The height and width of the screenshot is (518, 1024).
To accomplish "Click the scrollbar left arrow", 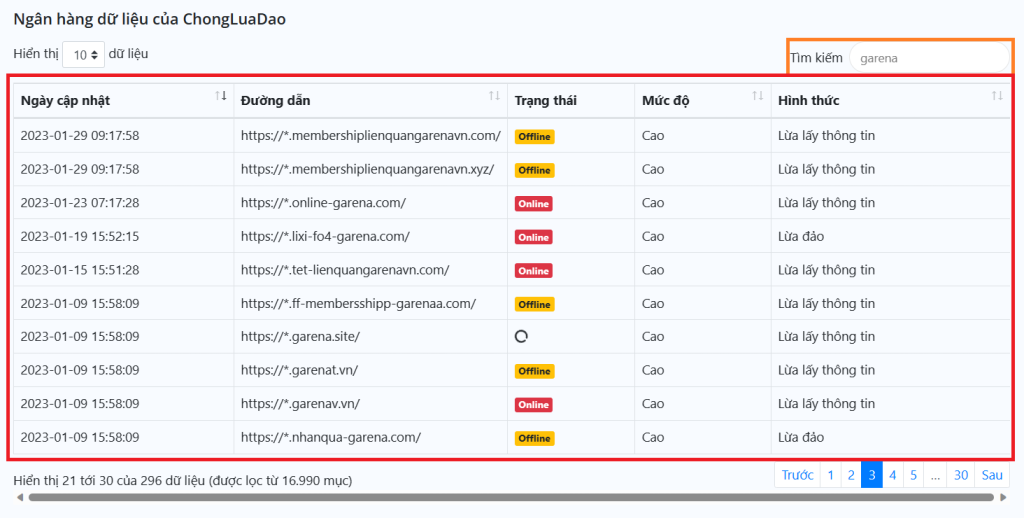I will 20,497.
